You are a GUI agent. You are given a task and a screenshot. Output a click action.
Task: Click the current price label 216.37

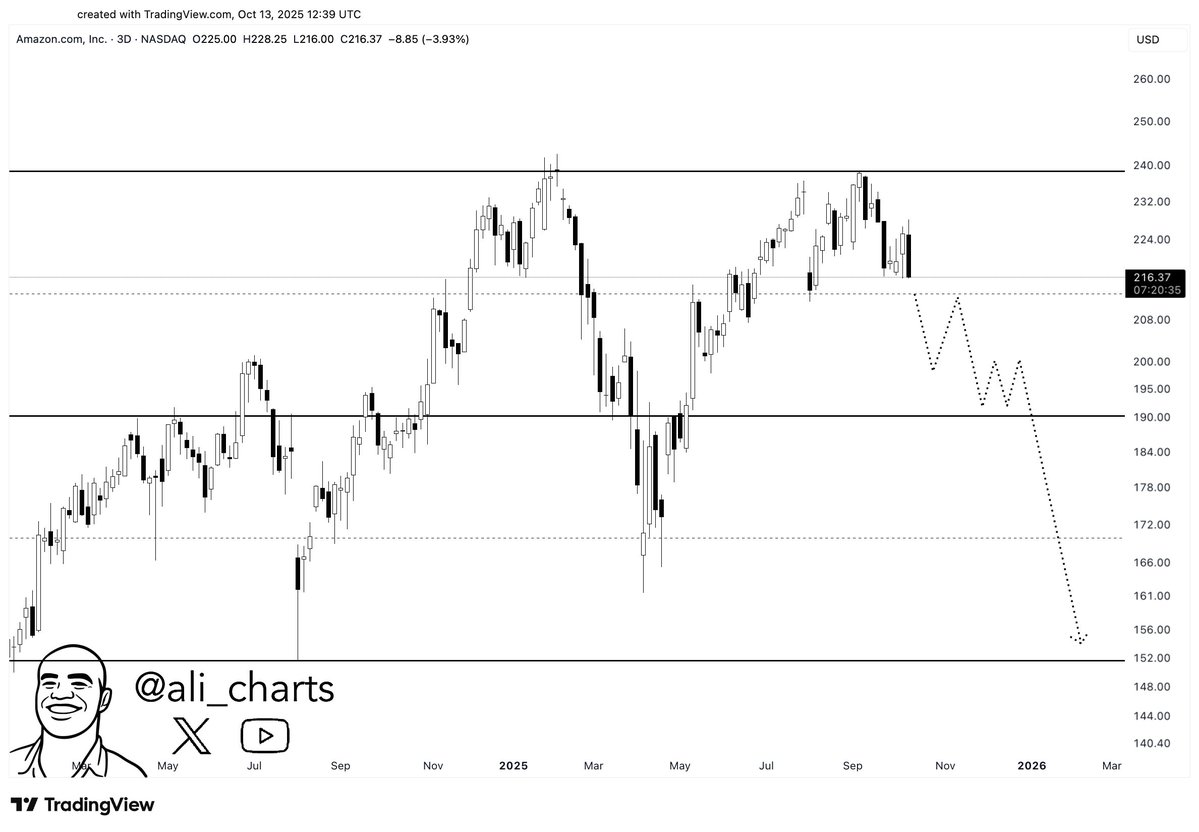coord(1146,277)
